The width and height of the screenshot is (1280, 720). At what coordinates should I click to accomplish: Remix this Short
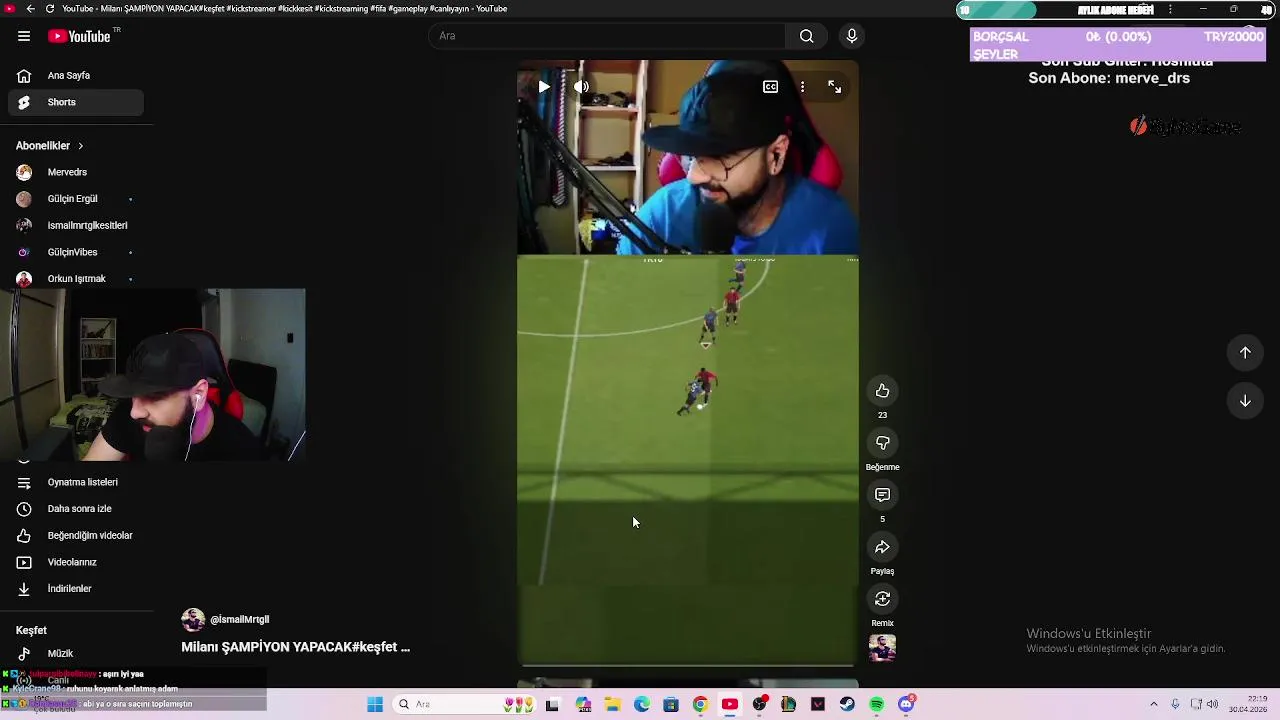(x=882, y=599)
